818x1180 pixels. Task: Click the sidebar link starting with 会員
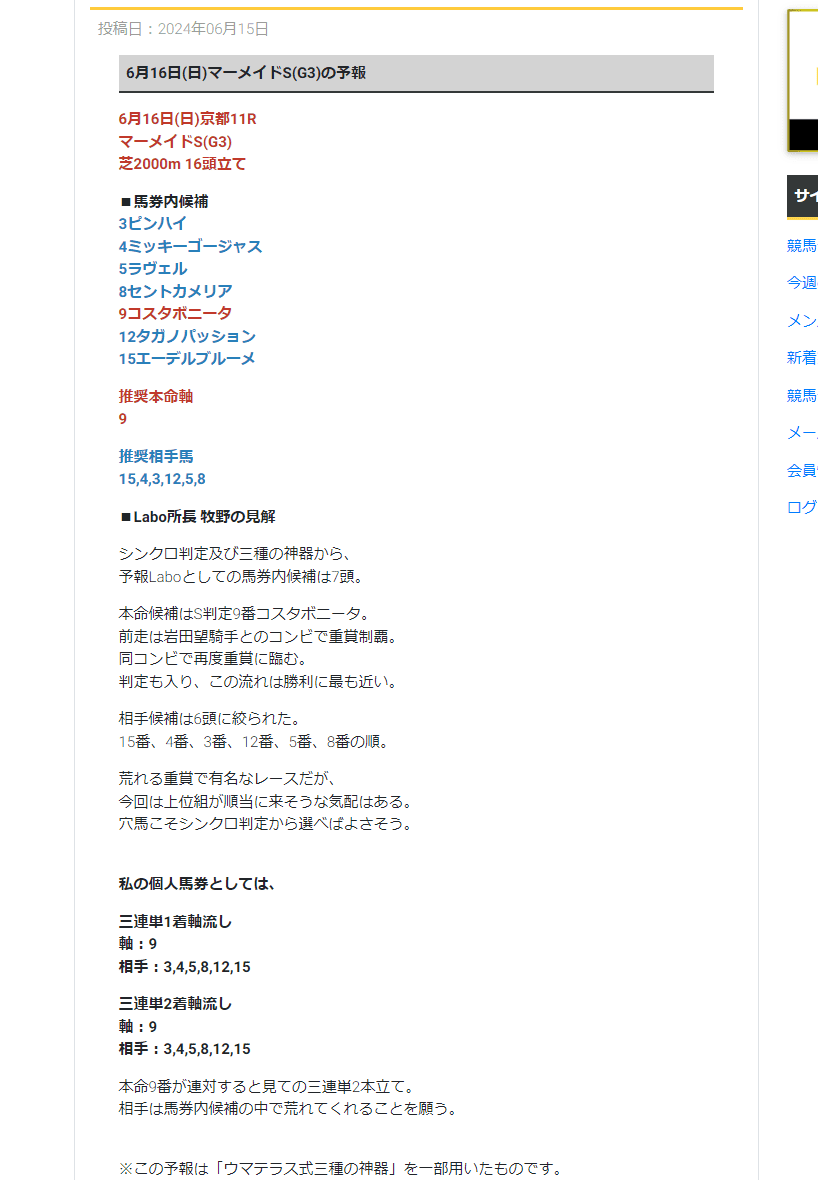point(802,470)
